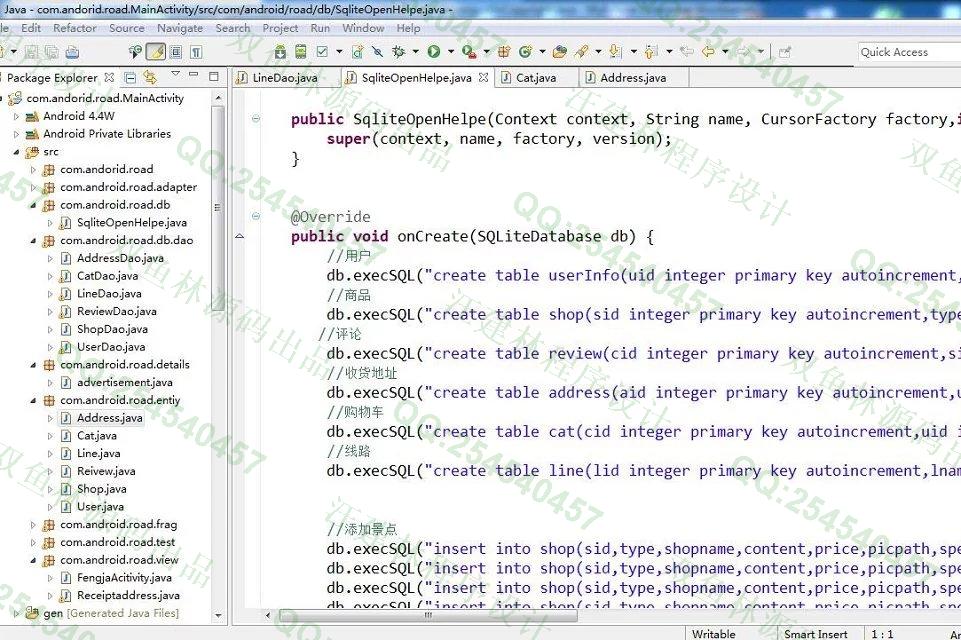The height and width of the screenshot is (640, 961).
Task: Expand the Android 4.4W library node
Action: 17,116
